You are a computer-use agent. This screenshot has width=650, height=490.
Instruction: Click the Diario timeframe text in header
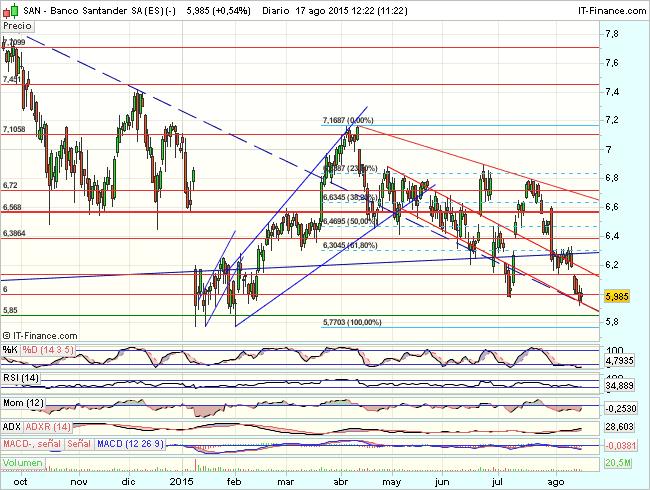[x=276, y=11]
